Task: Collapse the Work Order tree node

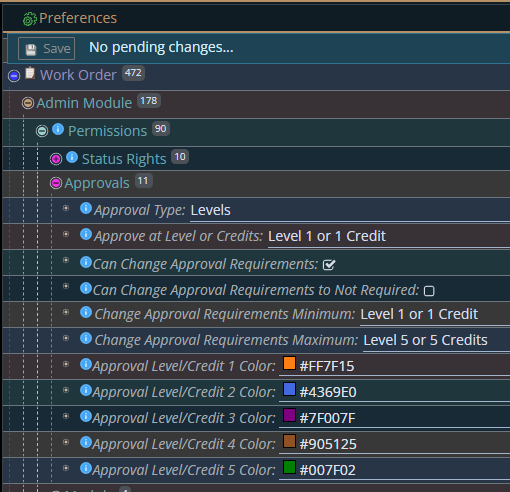Action: [14, 76]
